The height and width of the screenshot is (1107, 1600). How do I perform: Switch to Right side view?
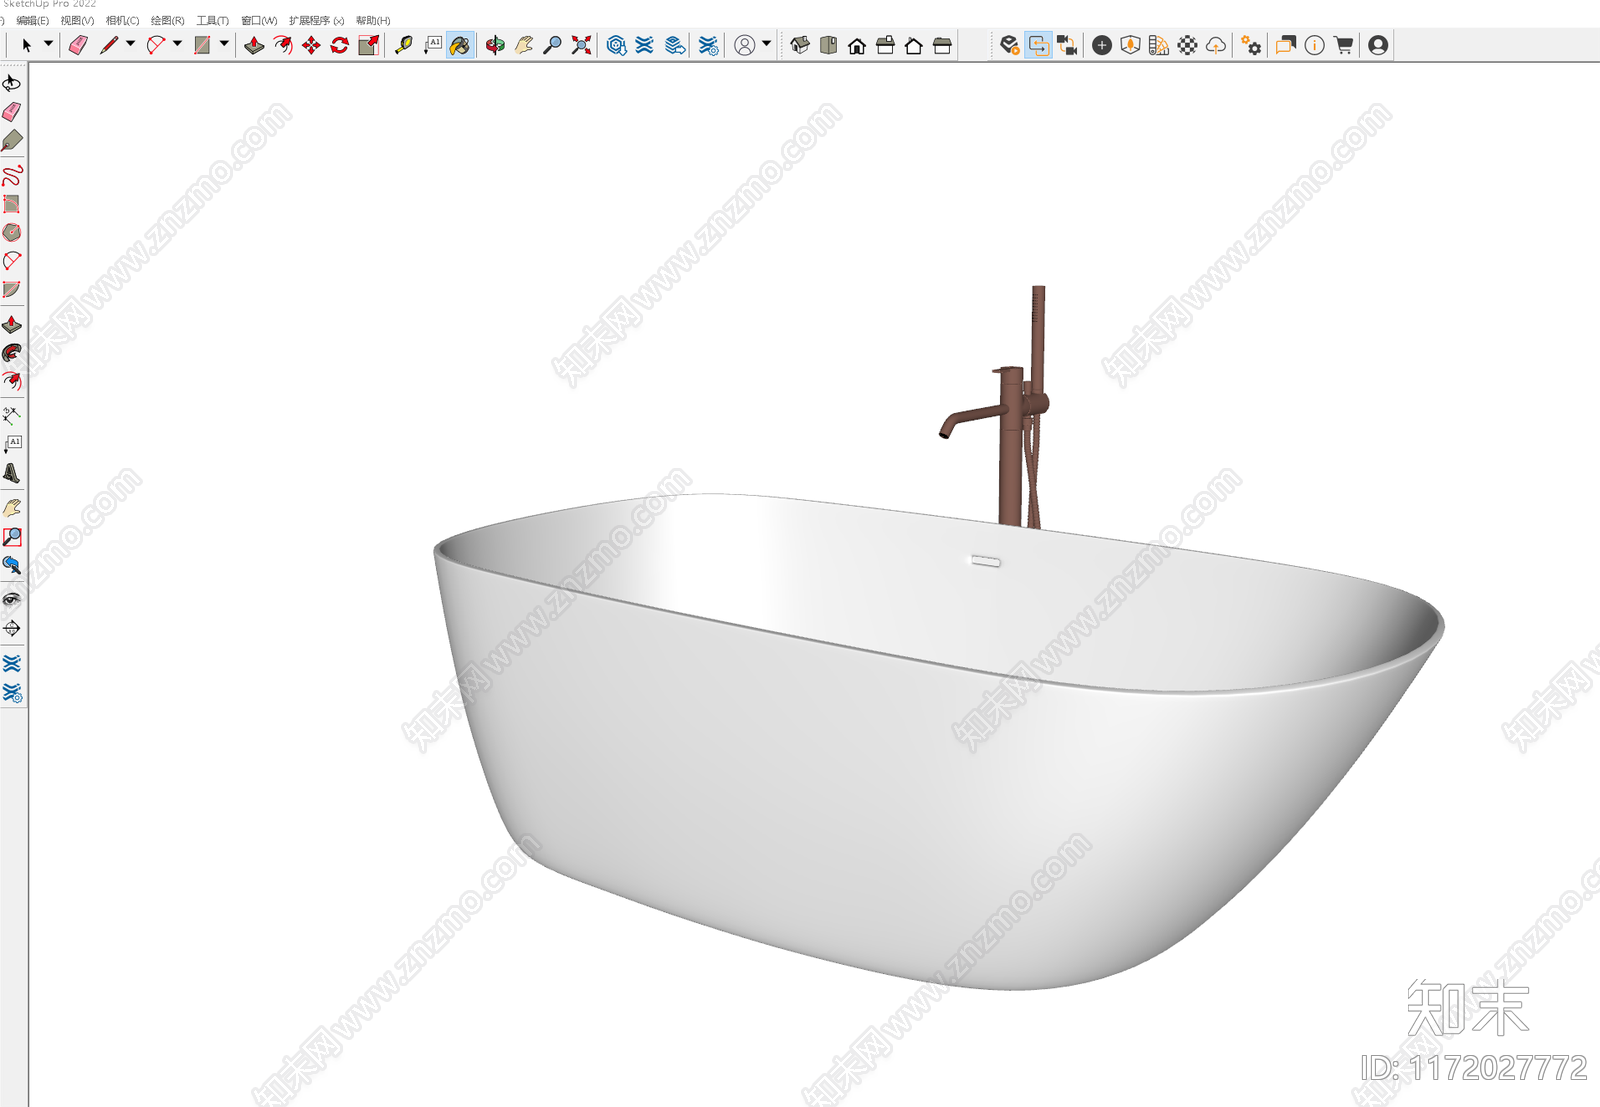click(885, 45)
